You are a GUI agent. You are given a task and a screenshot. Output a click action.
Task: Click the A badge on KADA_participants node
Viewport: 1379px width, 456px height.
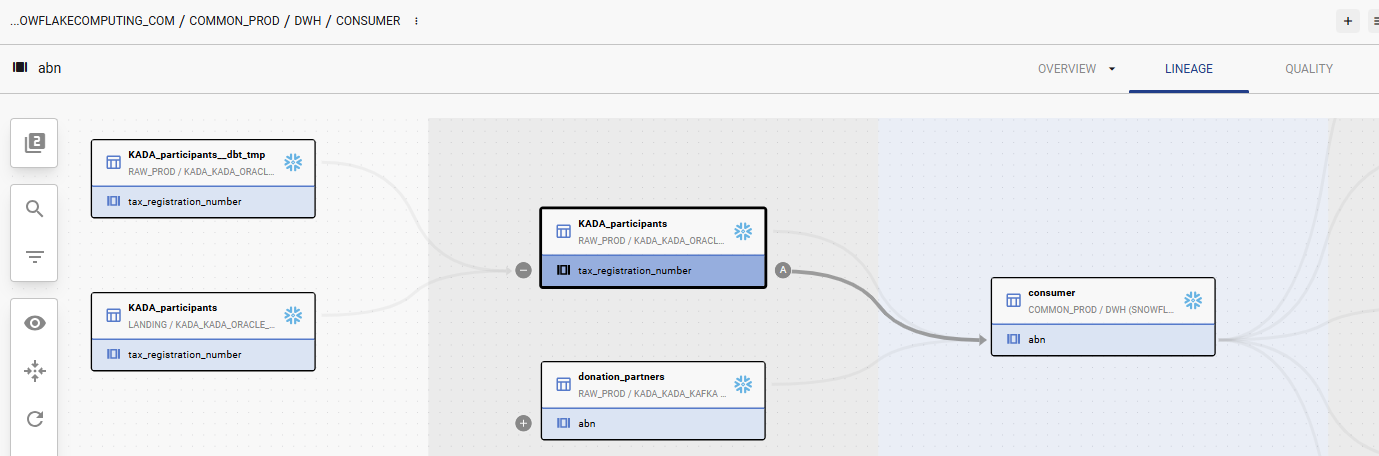783,270
